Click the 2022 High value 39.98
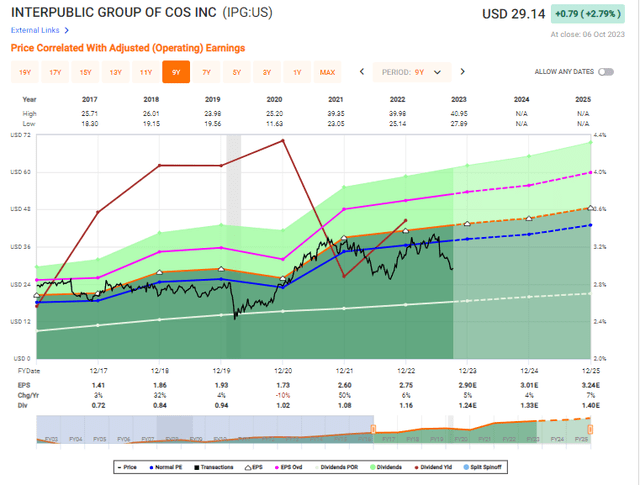This screenshot has width=640, height=485. (398, 113)
